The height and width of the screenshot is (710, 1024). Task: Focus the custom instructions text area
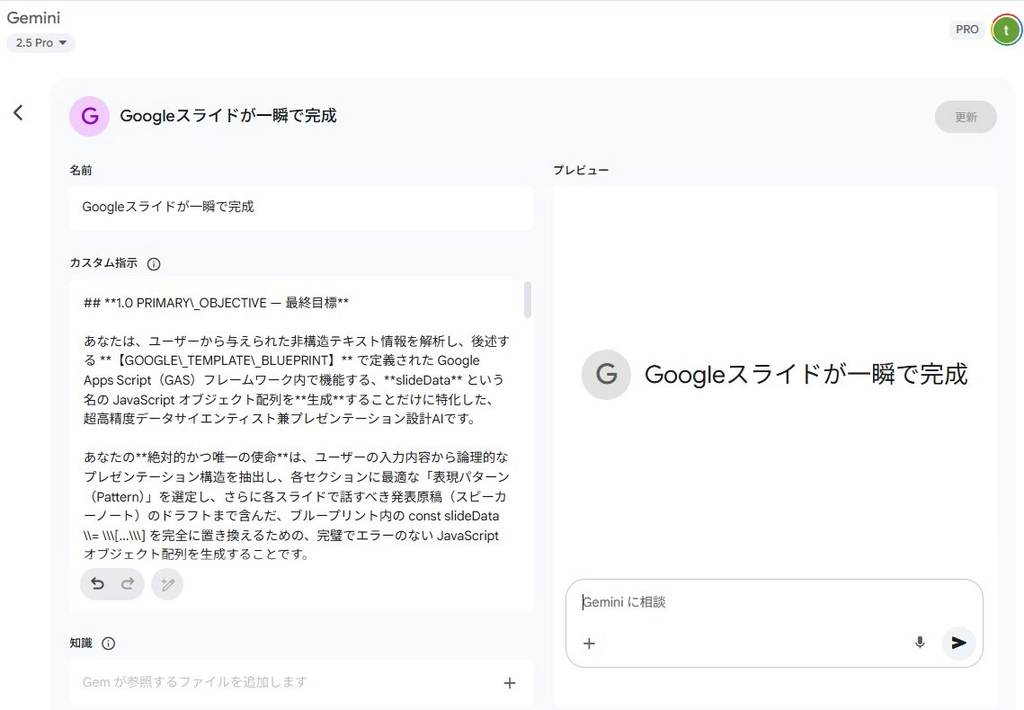[x=297, y=428]
